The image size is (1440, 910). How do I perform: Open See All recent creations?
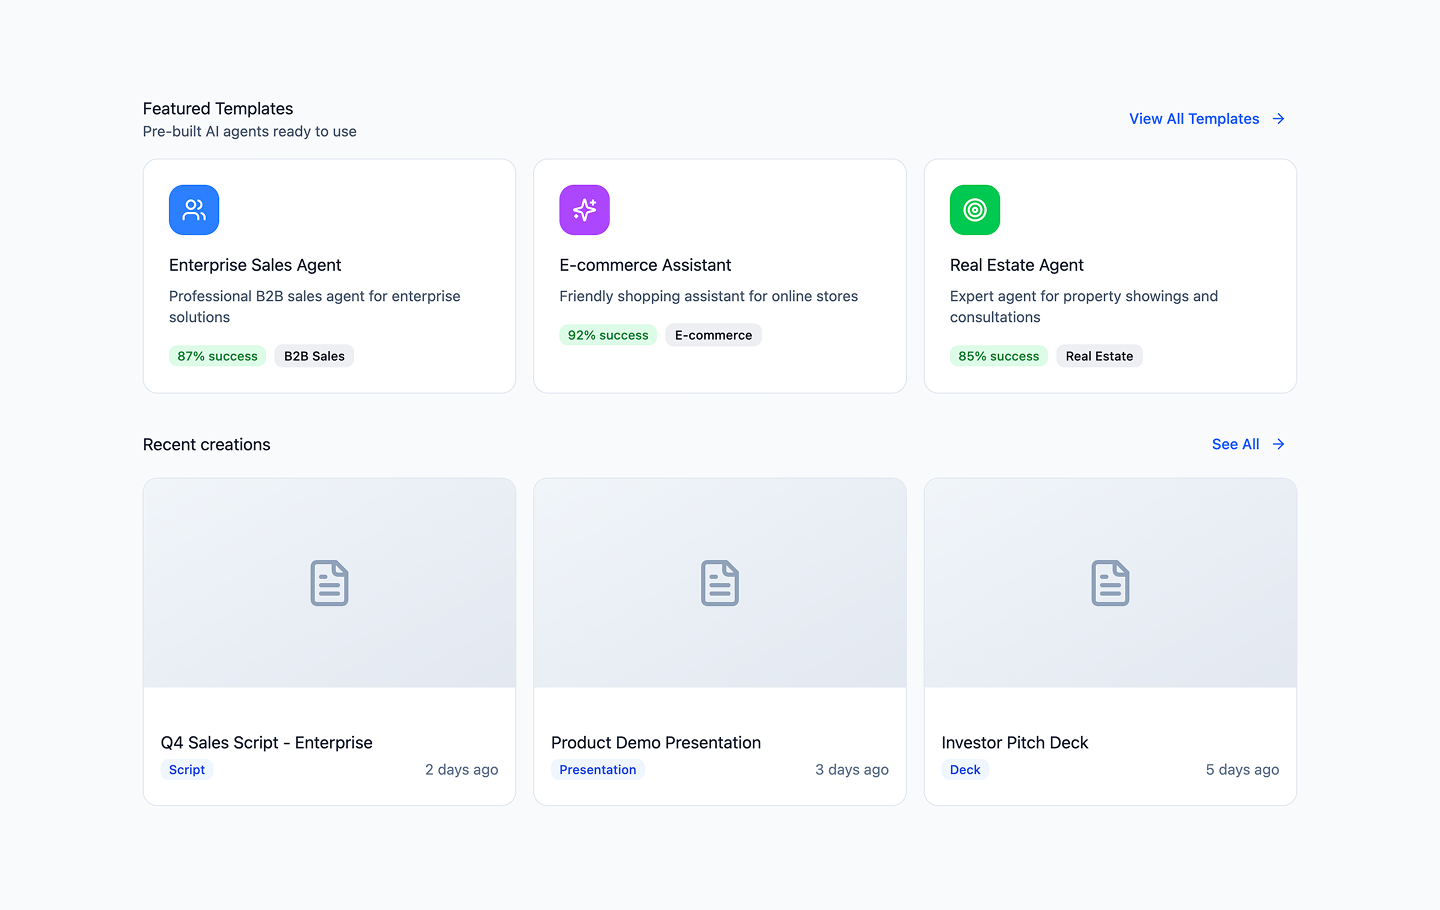coord(1235,444)
